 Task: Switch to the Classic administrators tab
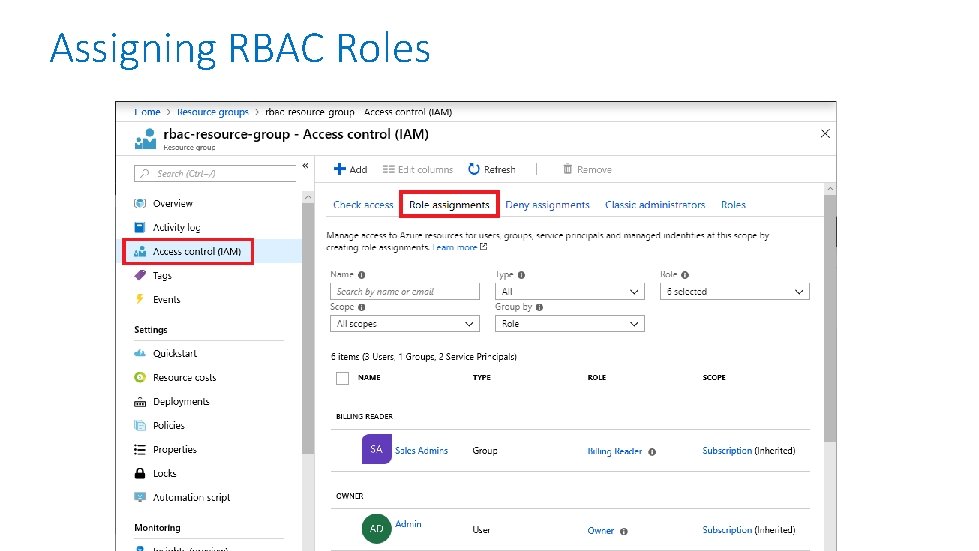(655, 205)
